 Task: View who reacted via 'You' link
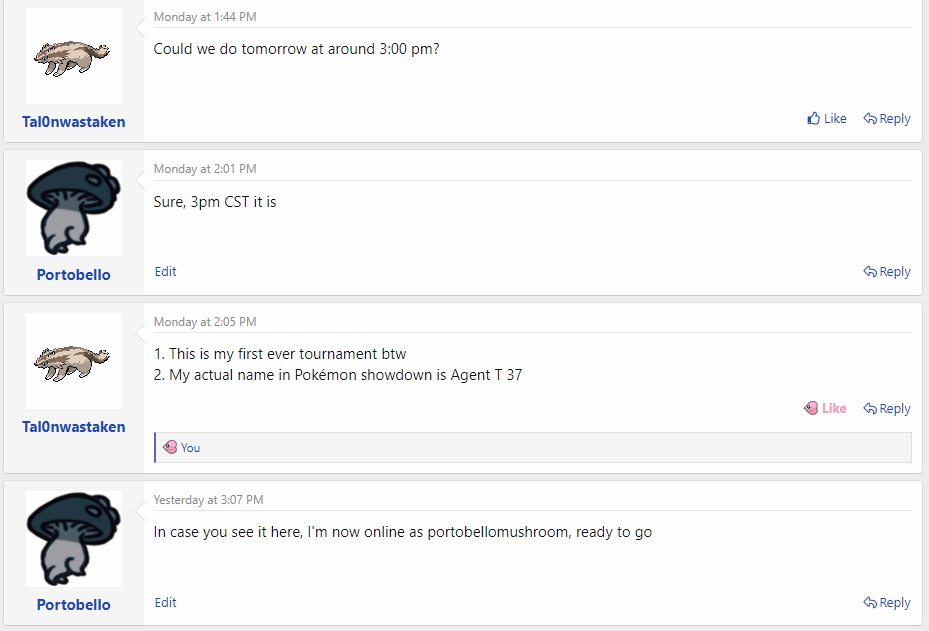[x=190, y=448]
